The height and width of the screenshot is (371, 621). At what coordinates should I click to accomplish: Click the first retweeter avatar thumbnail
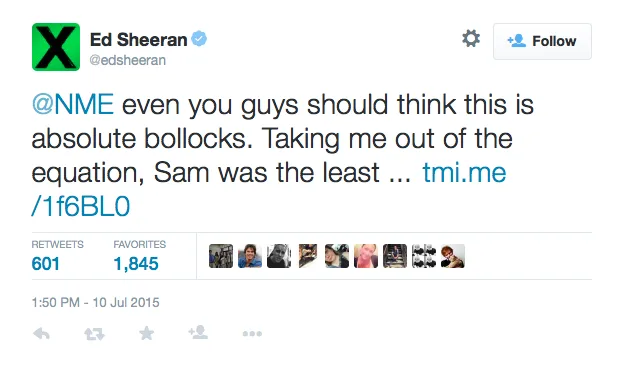pos(221,256)
